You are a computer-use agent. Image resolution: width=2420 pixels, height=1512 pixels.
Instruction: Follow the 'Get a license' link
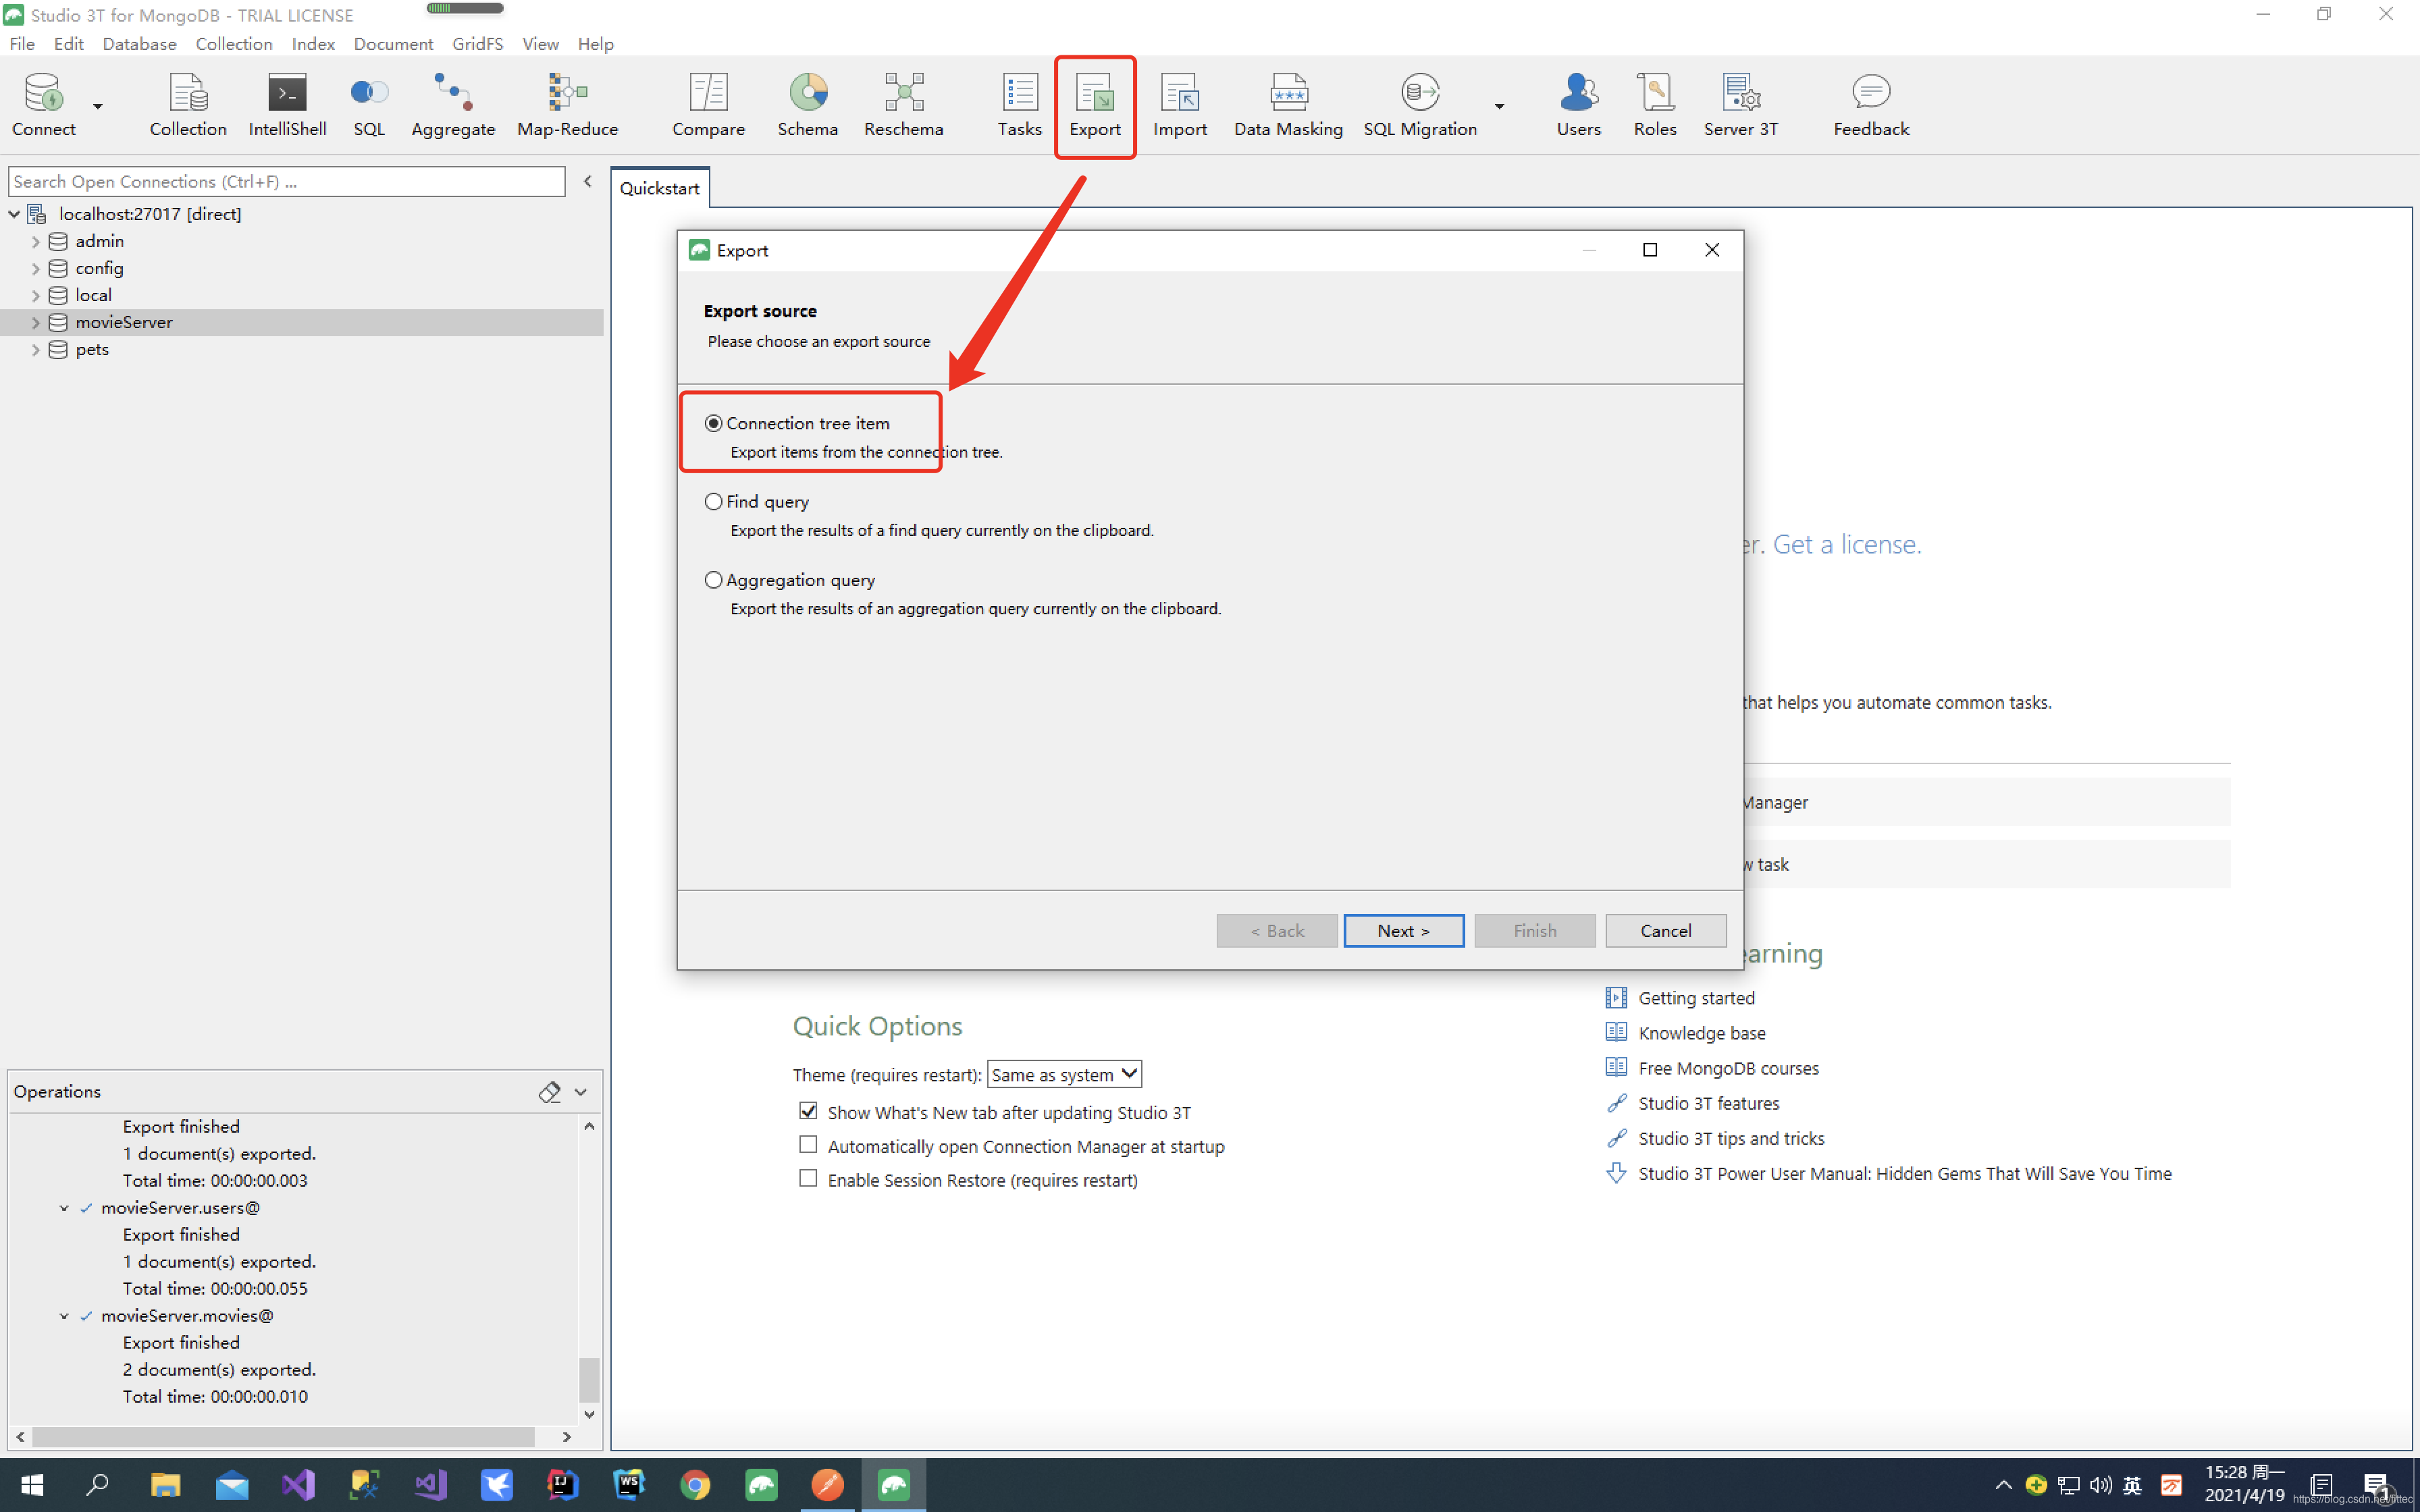(x=1846, y=544)
